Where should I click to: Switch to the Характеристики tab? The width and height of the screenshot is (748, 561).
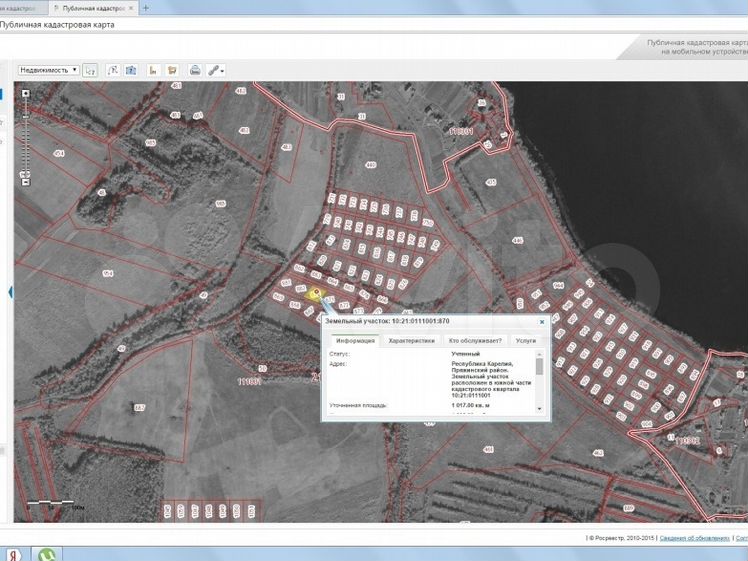[411, 341]
